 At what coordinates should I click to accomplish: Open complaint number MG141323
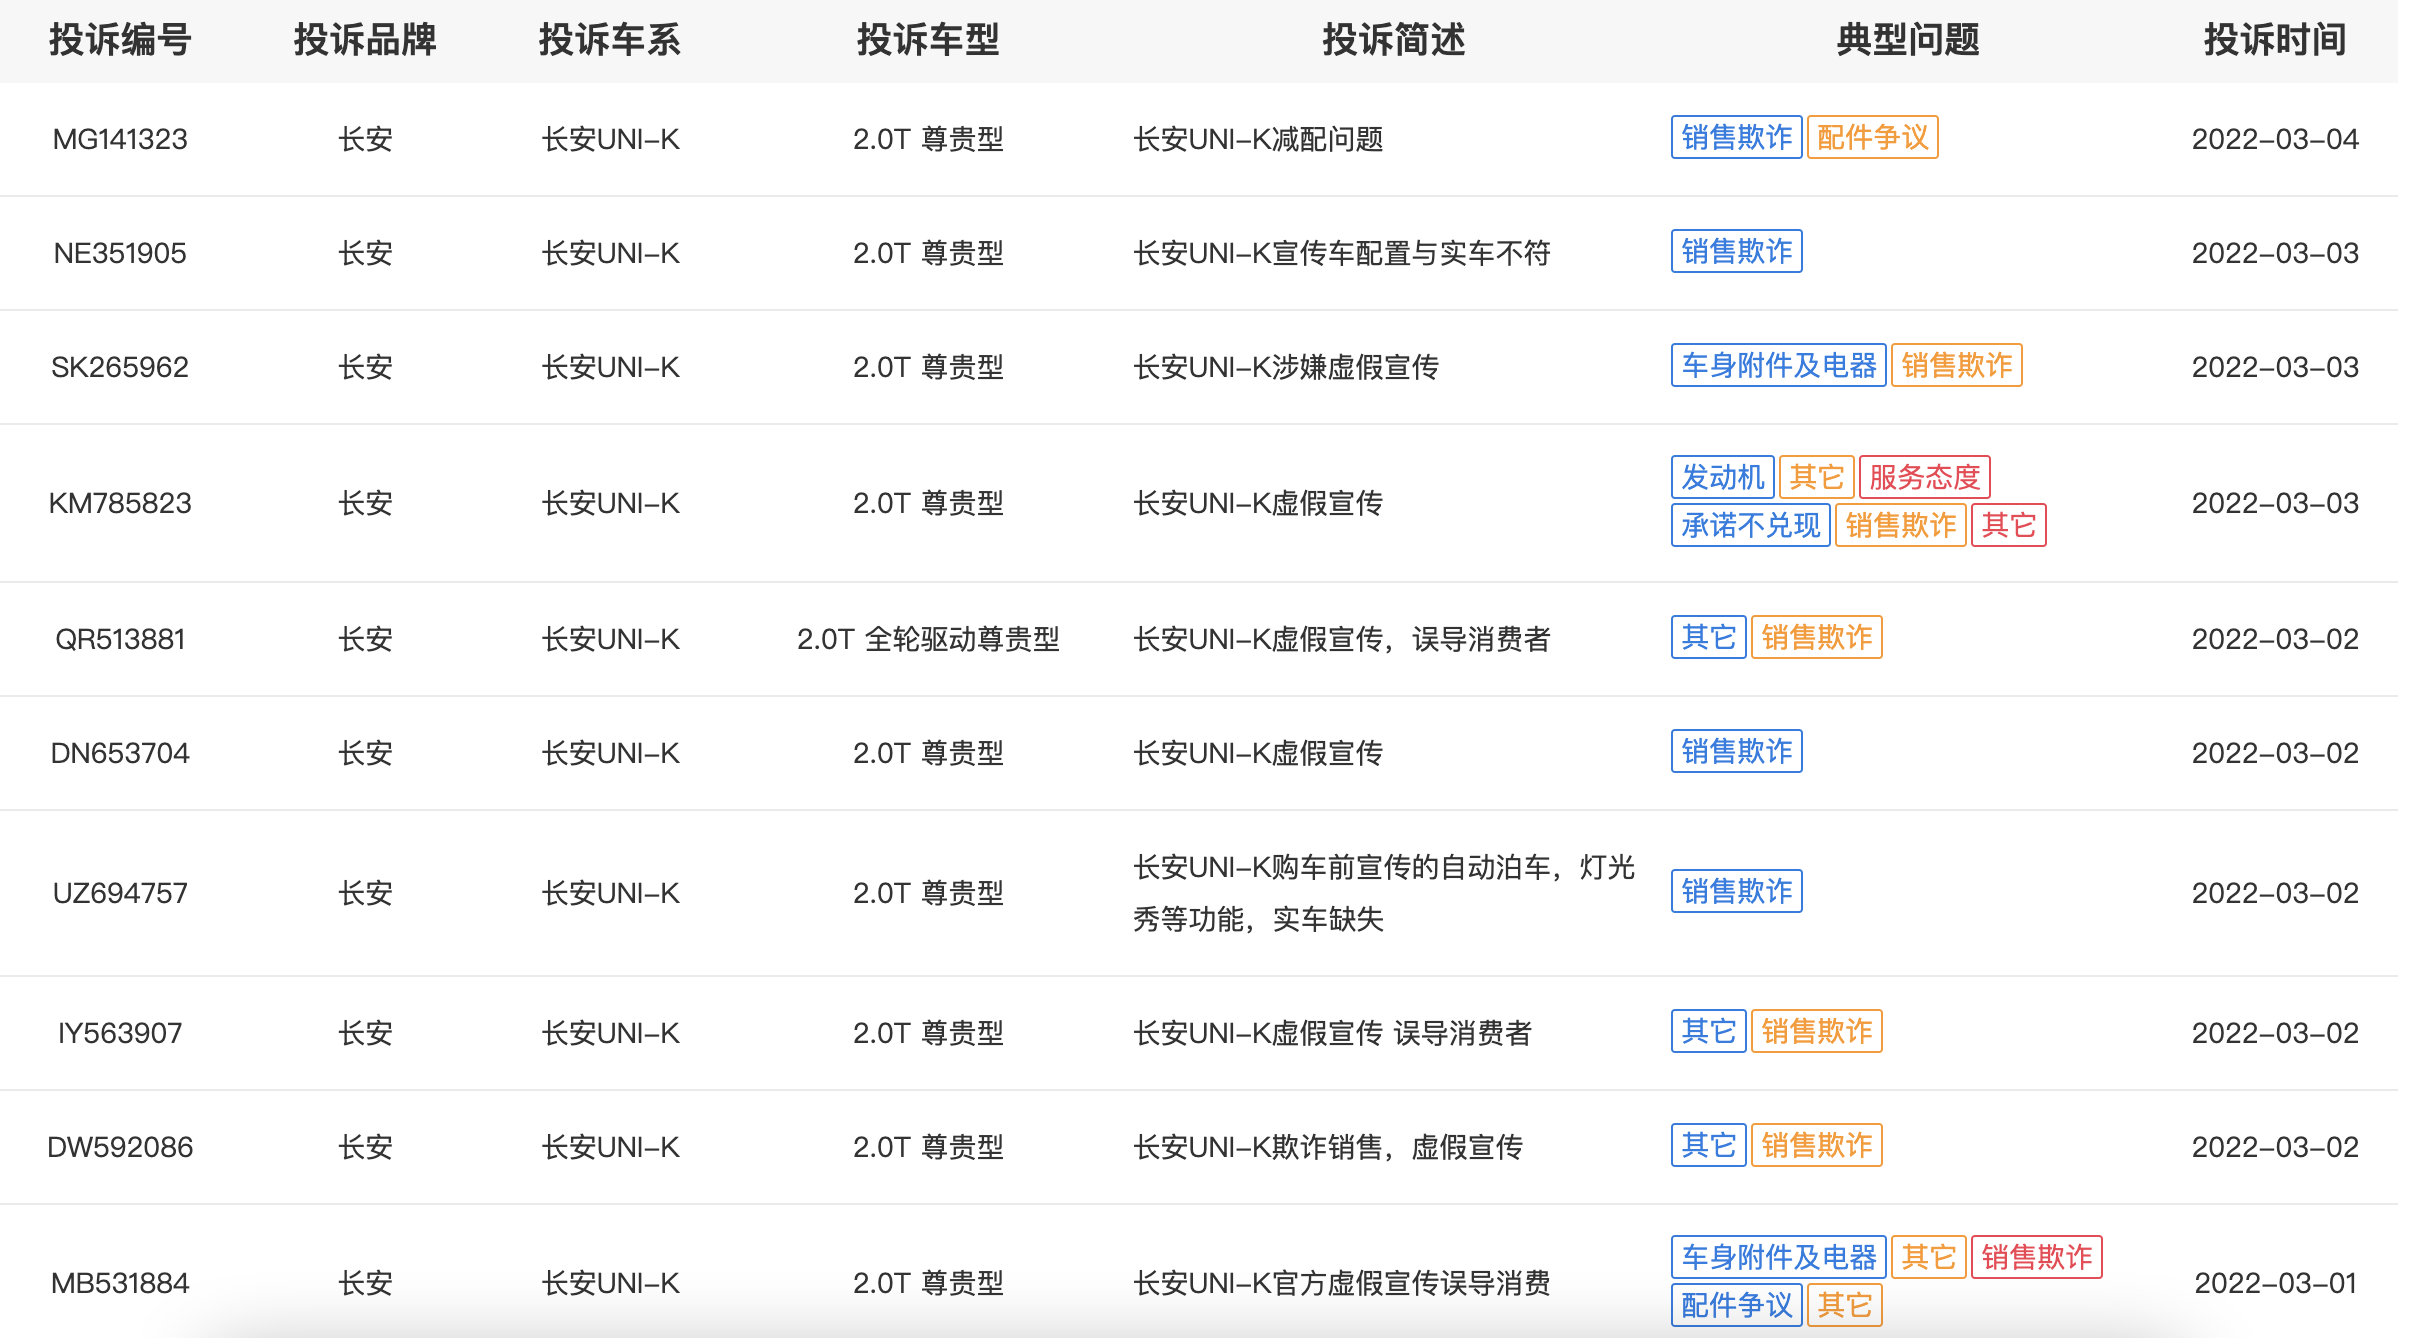[x=120, y=139]
